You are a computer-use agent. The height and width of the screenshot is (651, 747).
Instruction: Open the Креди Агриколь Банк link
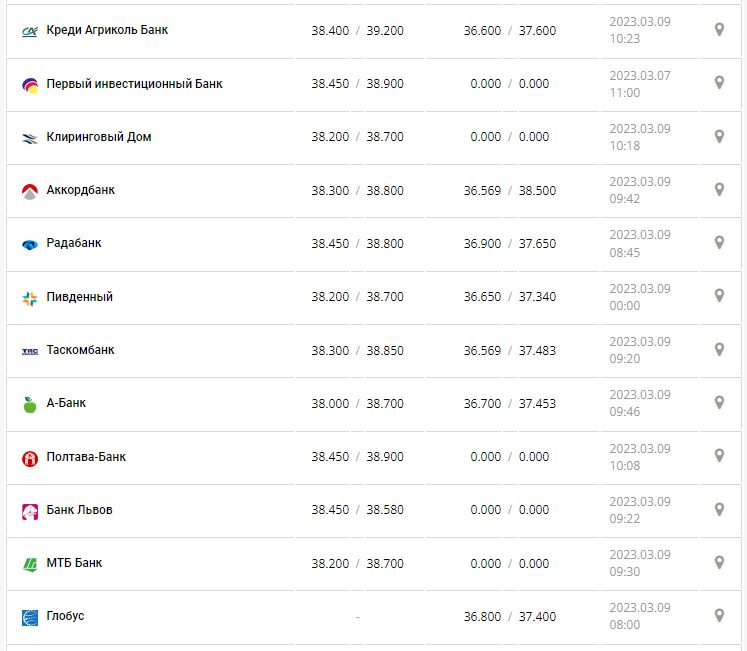click(x=107, y=30)
